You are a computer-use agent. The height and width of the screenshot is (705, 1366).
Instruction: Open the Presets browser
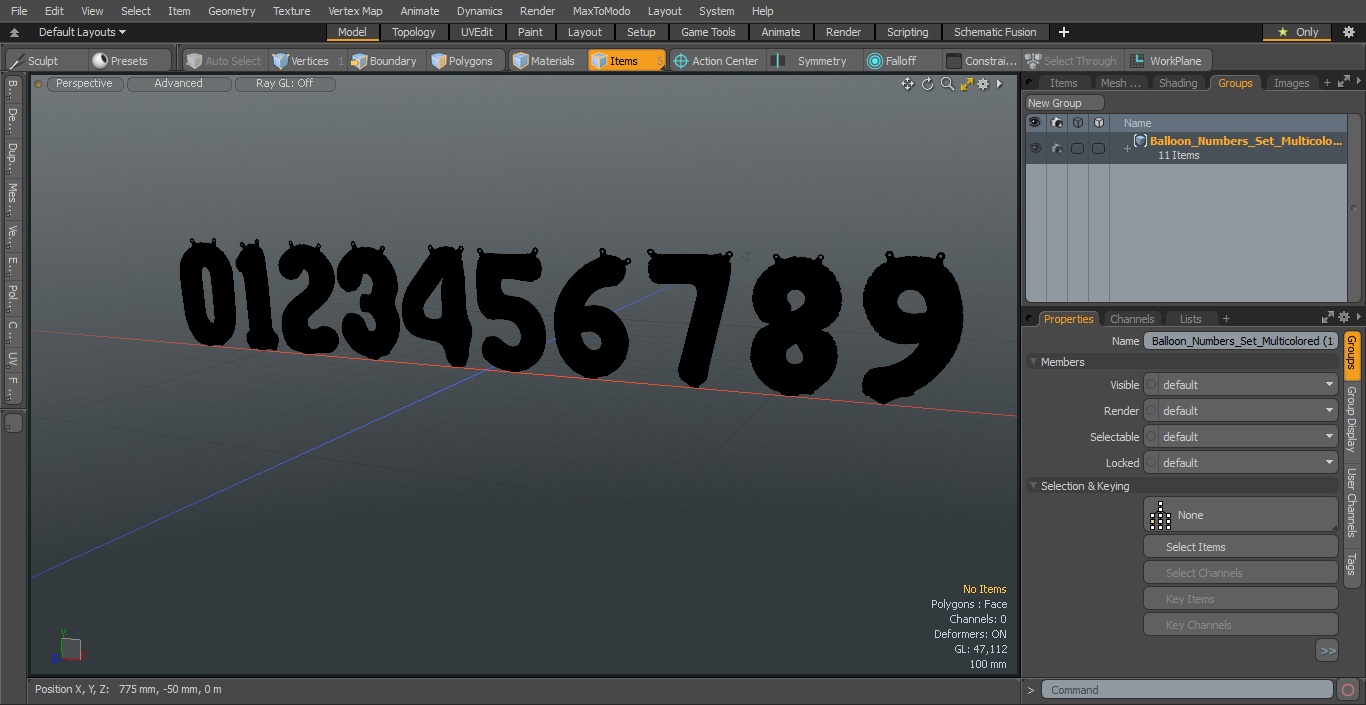[120, 61]
